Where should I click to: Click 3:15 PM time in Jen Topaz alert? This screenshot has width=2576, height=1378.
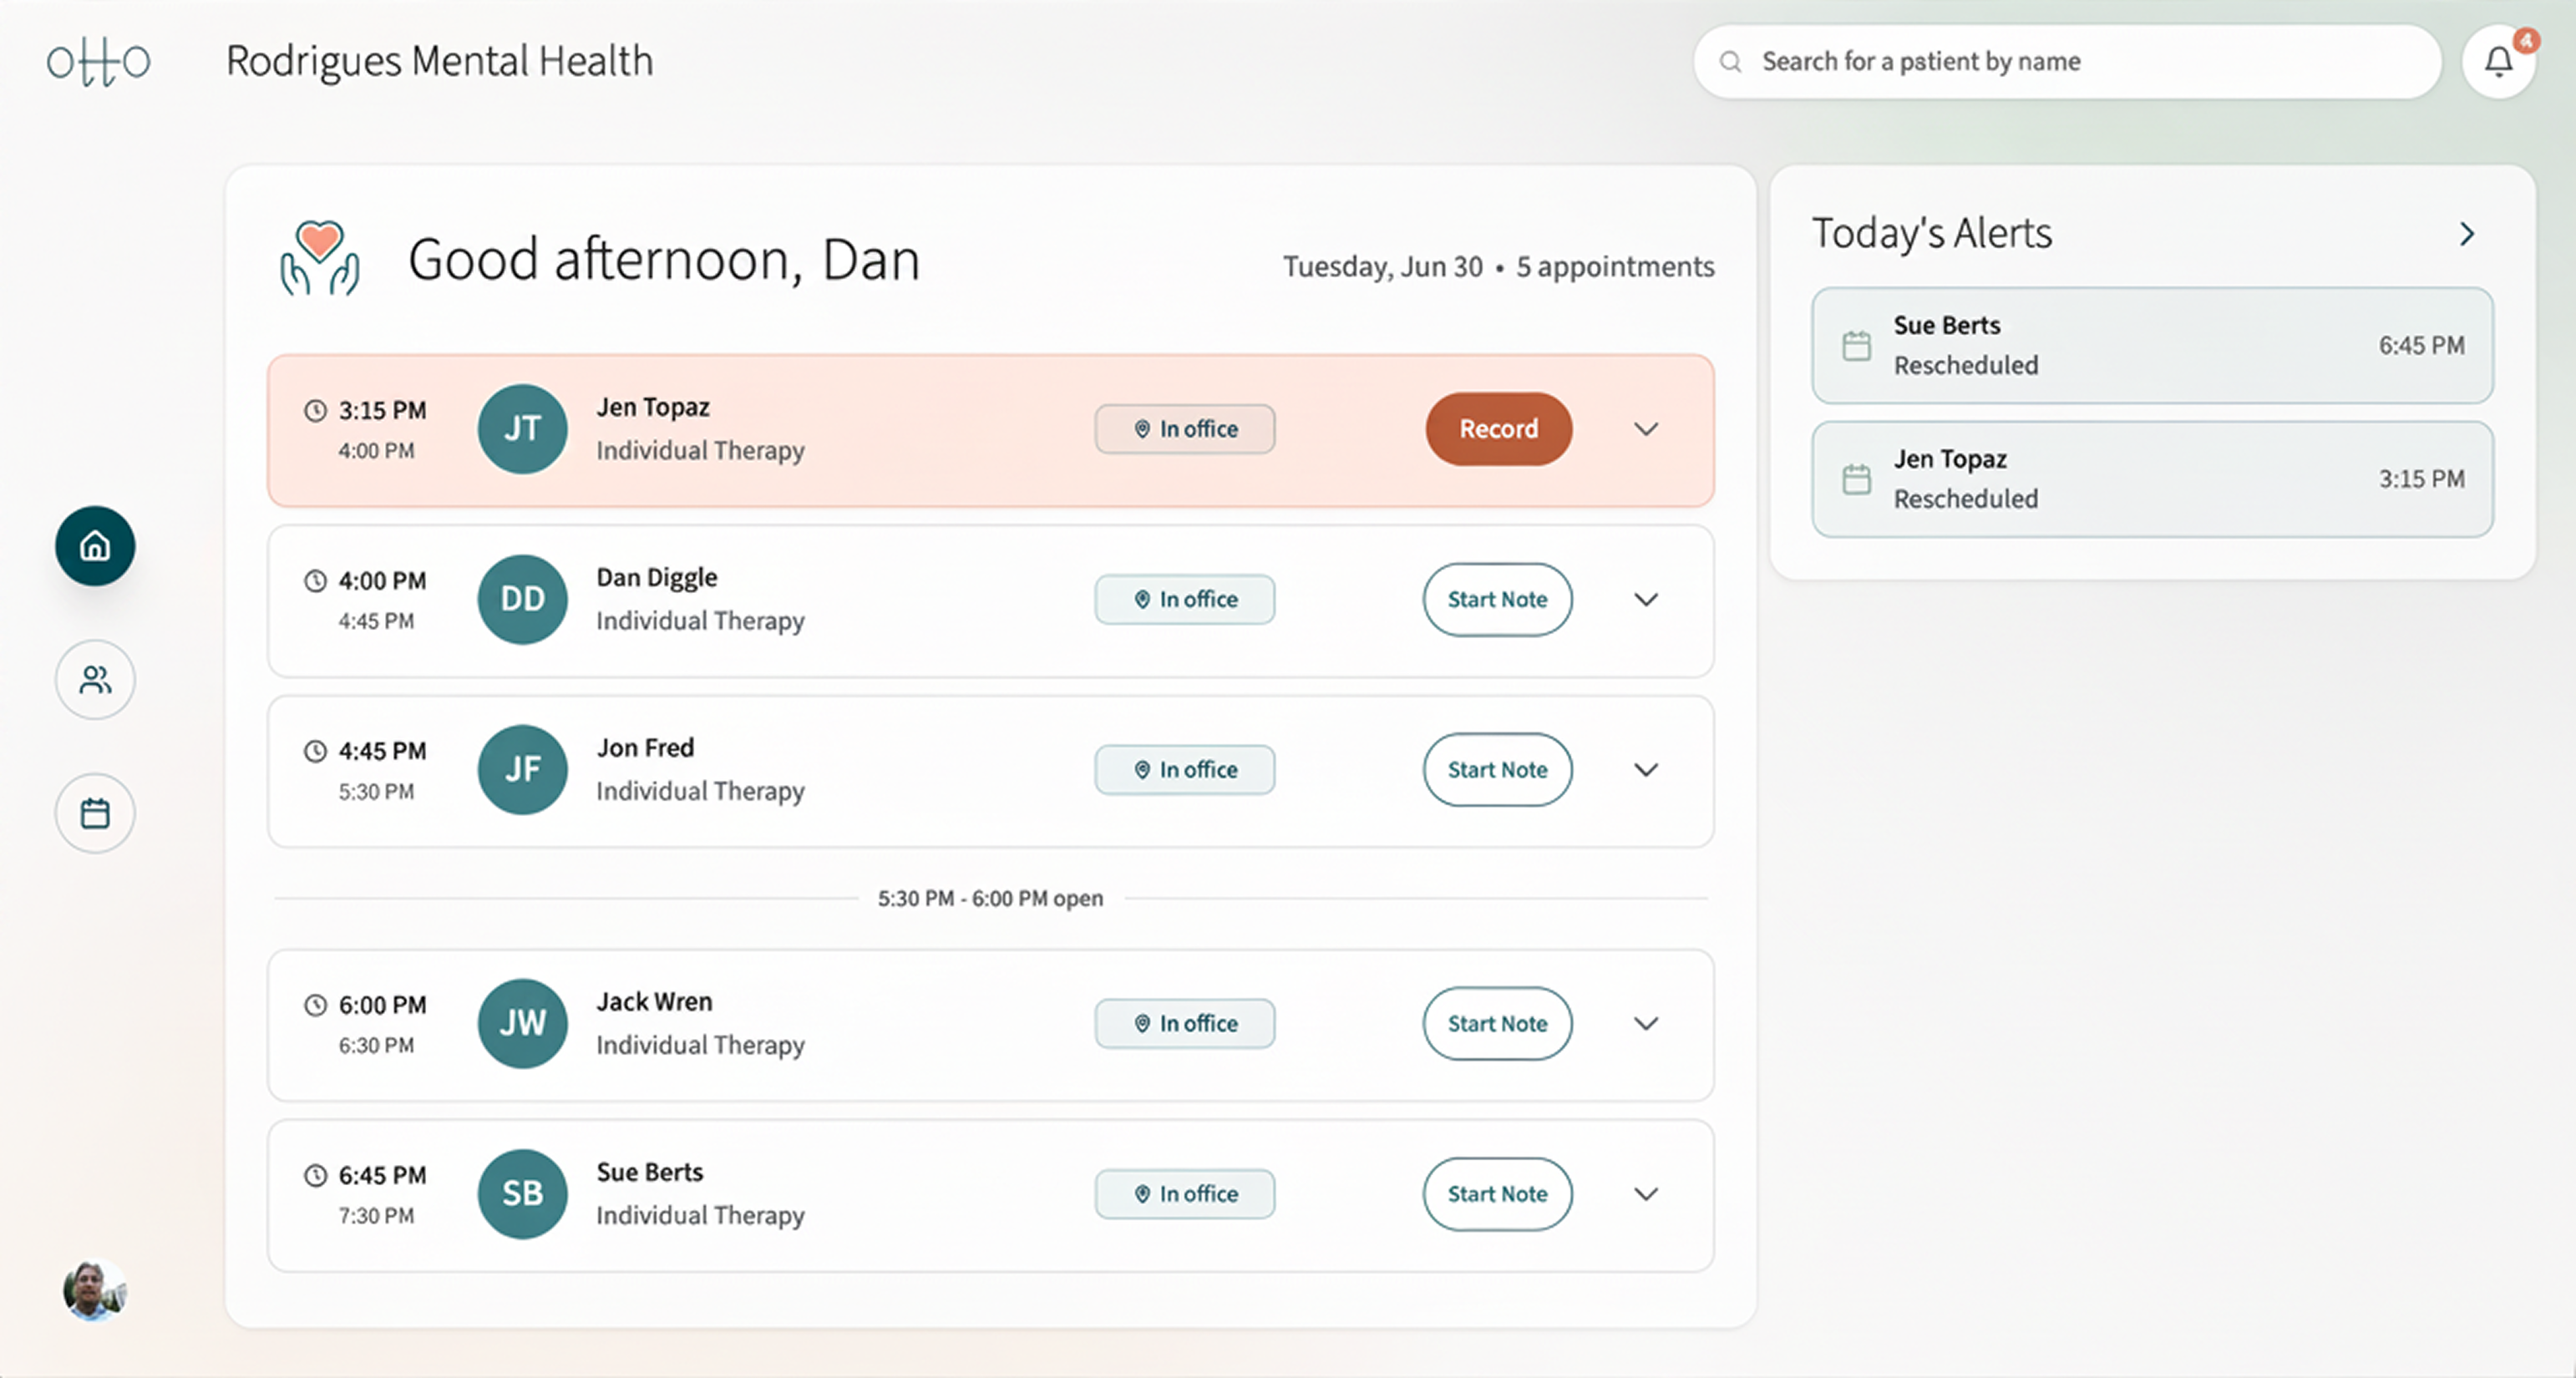click(2421, 478)
